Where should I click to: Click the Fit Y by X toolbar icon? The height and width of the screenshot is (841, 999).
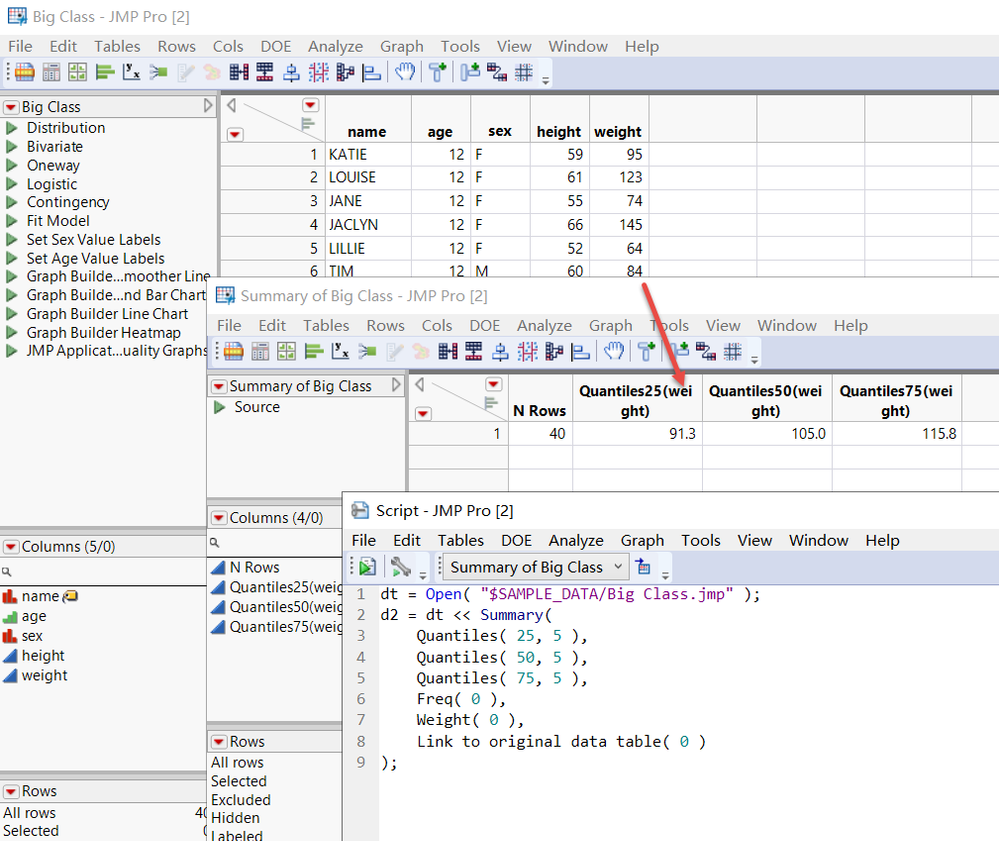tap(132, 72)
